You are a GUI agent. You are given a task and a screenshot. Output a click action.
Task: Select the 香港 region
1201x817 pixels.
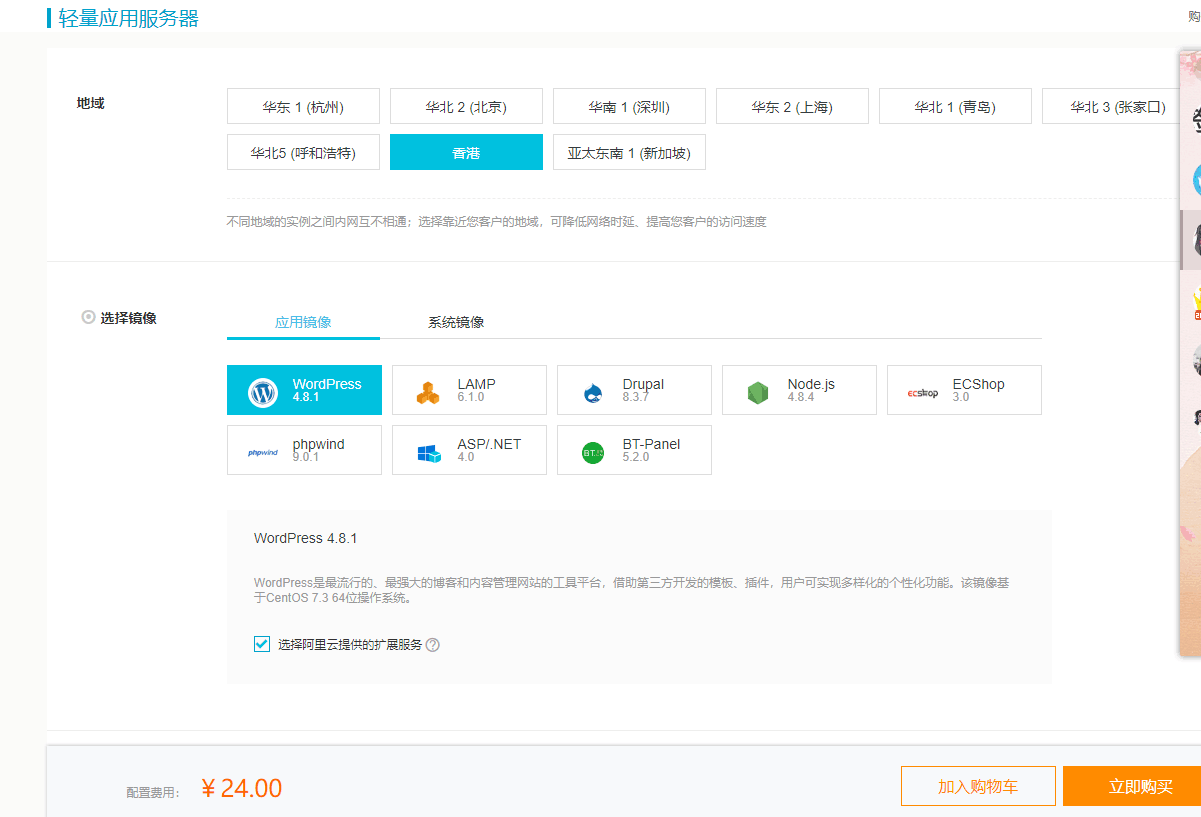coord(466,152)
